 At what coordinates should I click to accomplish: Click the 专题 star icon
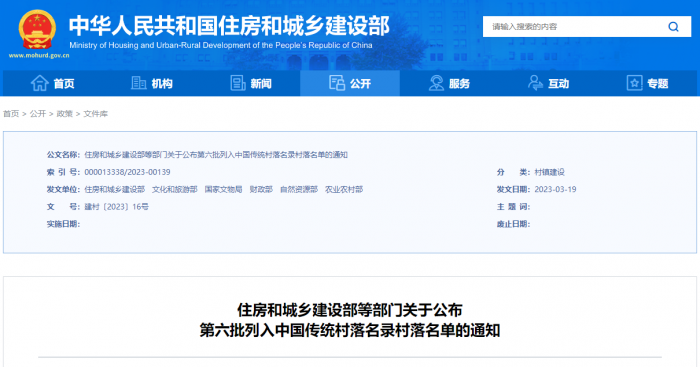pyautogui.click(x=634, y=83)
